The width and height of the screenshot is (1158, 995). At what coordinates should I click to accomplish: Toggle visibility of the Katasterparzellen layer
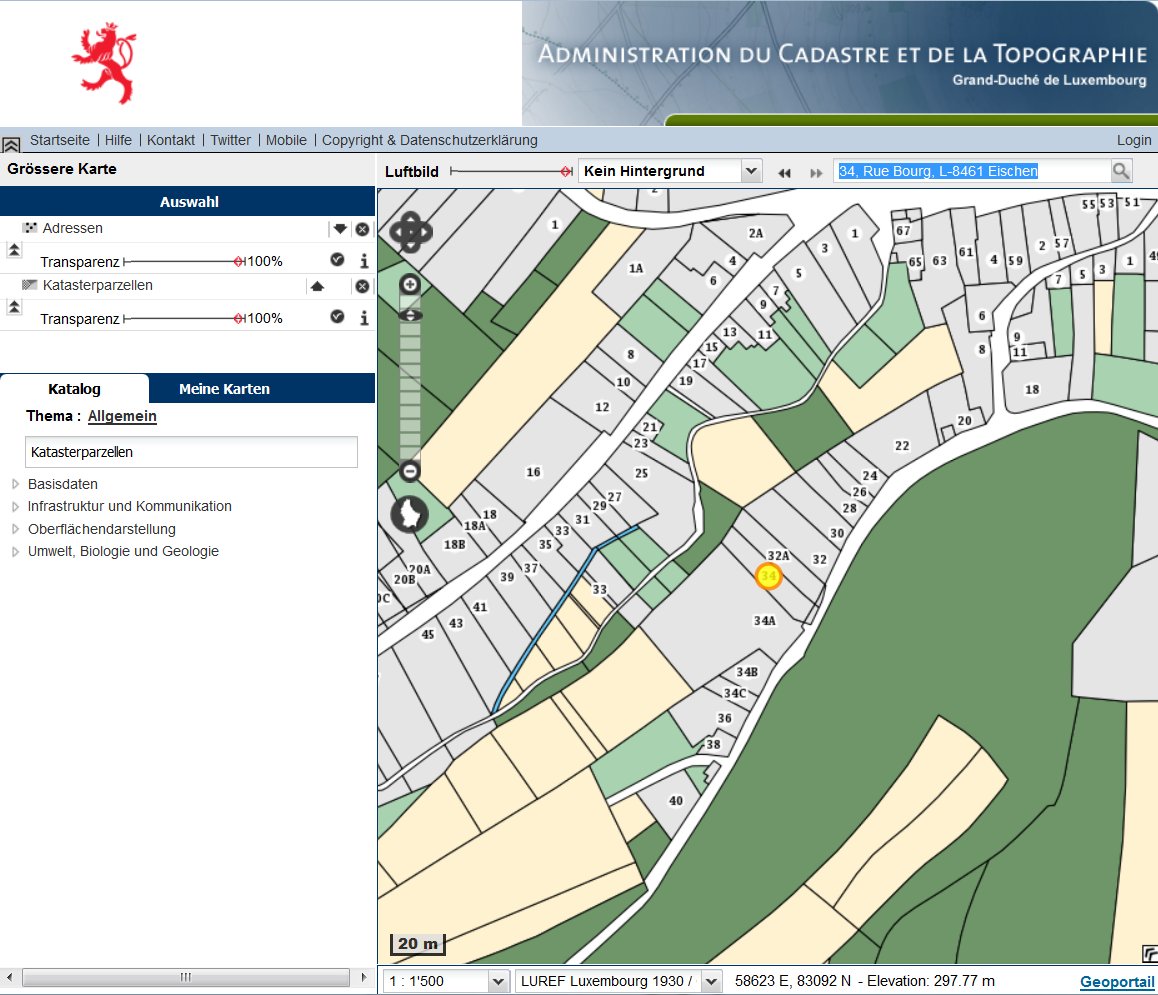pos(337,317)
